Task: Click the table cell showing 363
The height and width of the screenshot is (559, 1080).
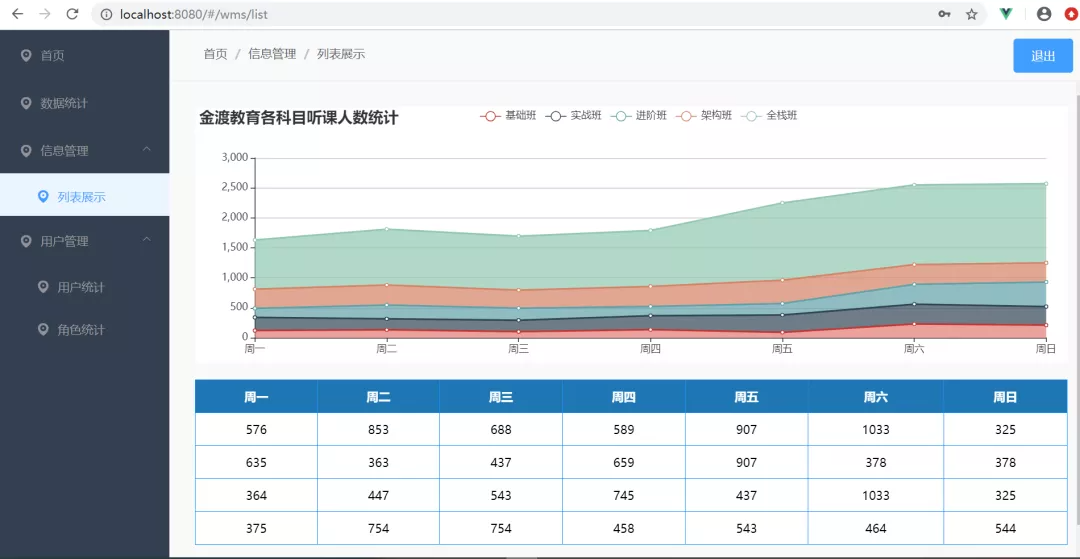Action: click(378, 463)
